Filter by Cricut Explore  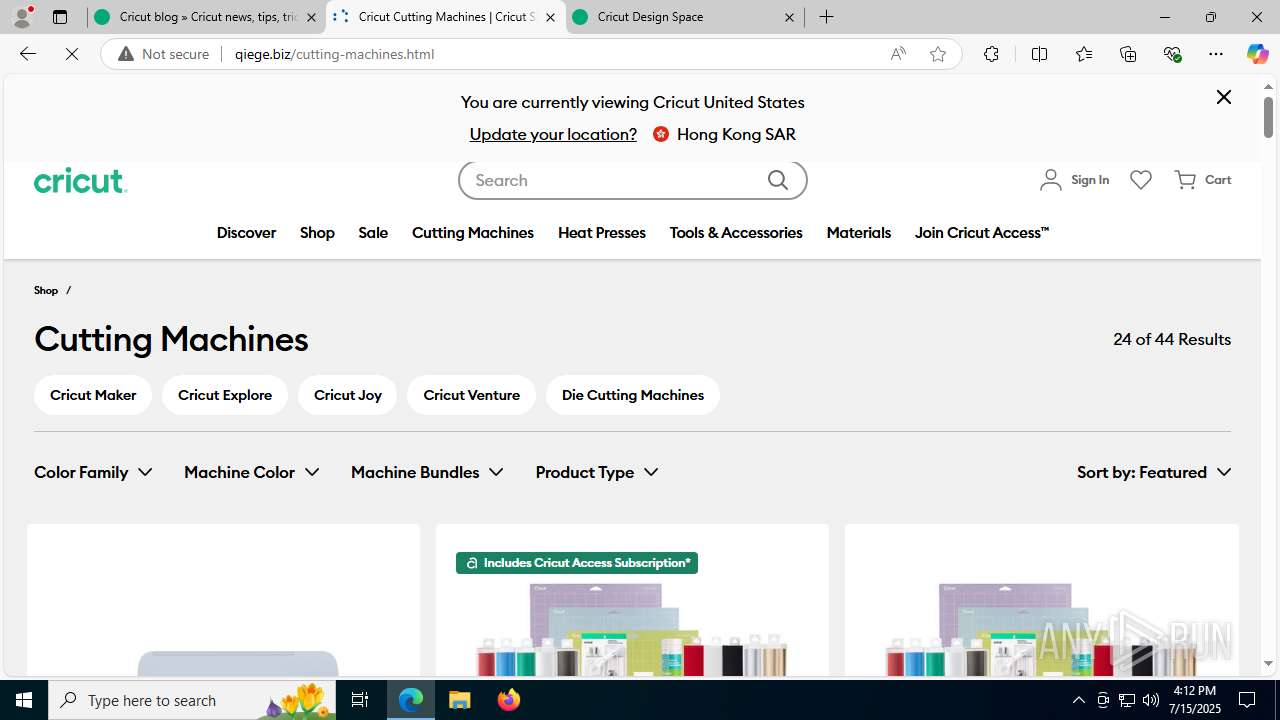(x=225, y=395)
